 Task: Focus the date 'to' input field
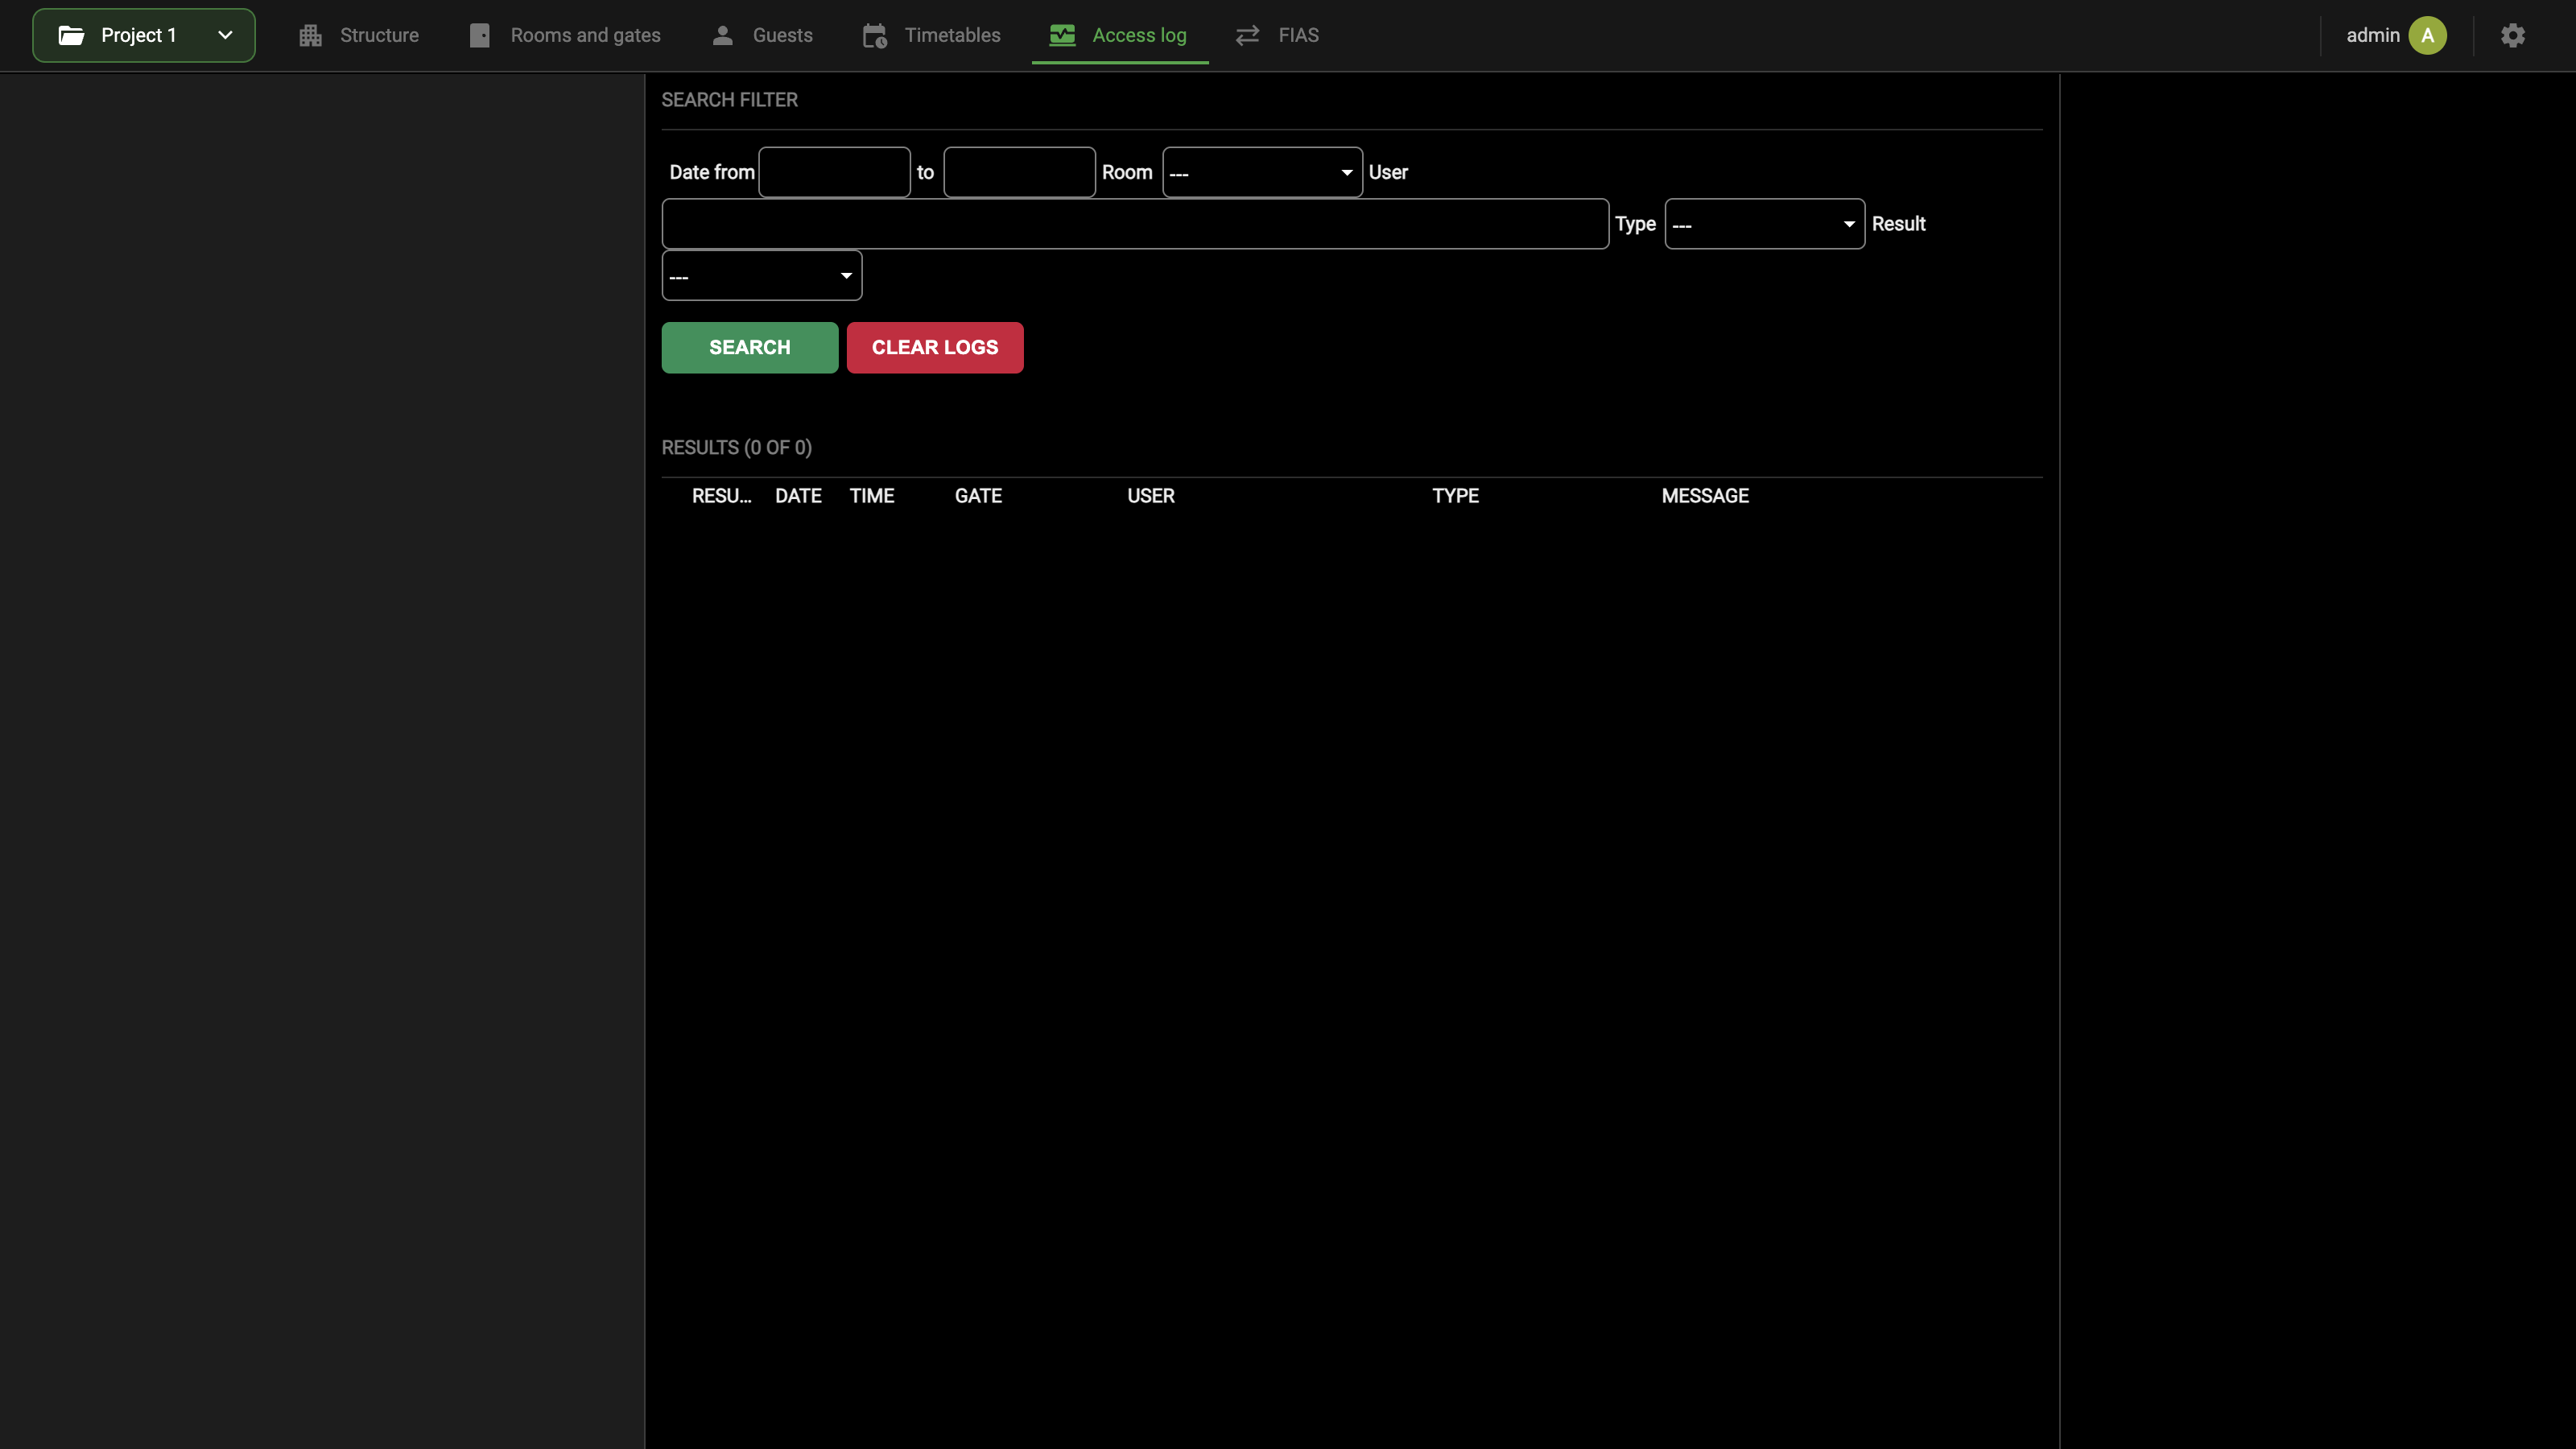(1019, 172)
